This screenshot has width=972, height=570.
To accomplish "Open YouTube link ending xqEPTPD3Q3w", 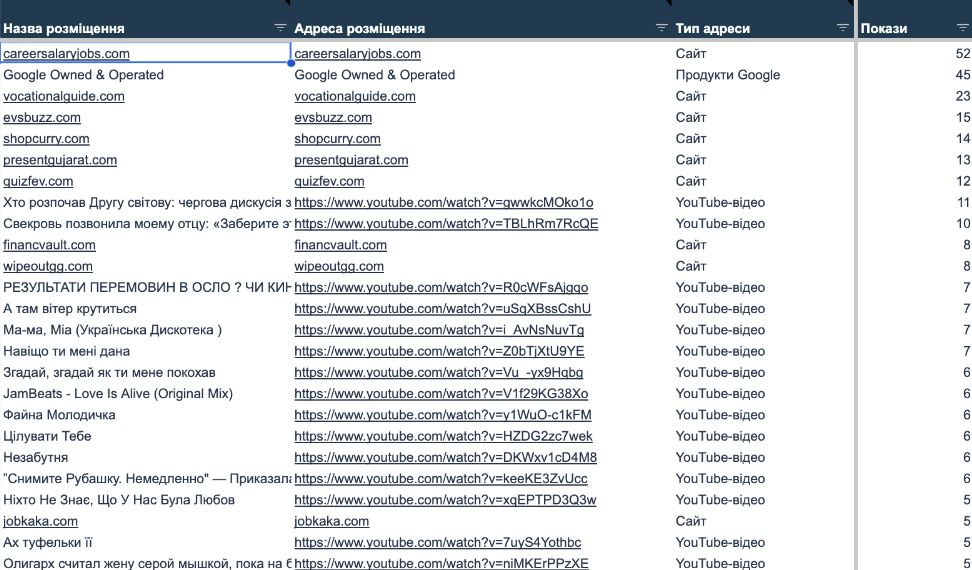I will (446, 499).
